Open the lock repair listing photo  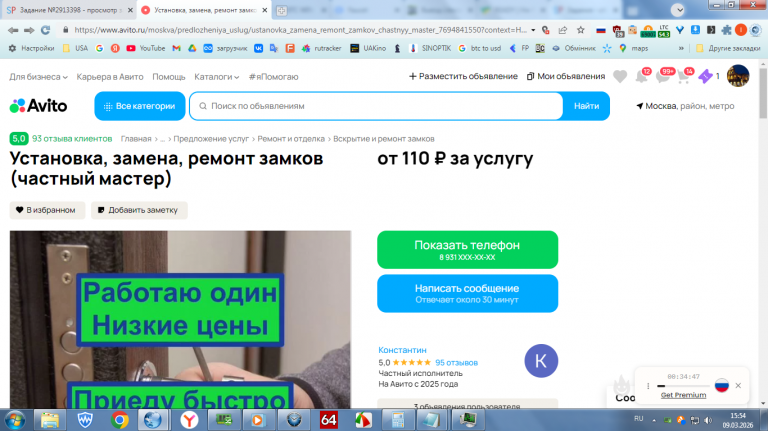pos(180,319)
